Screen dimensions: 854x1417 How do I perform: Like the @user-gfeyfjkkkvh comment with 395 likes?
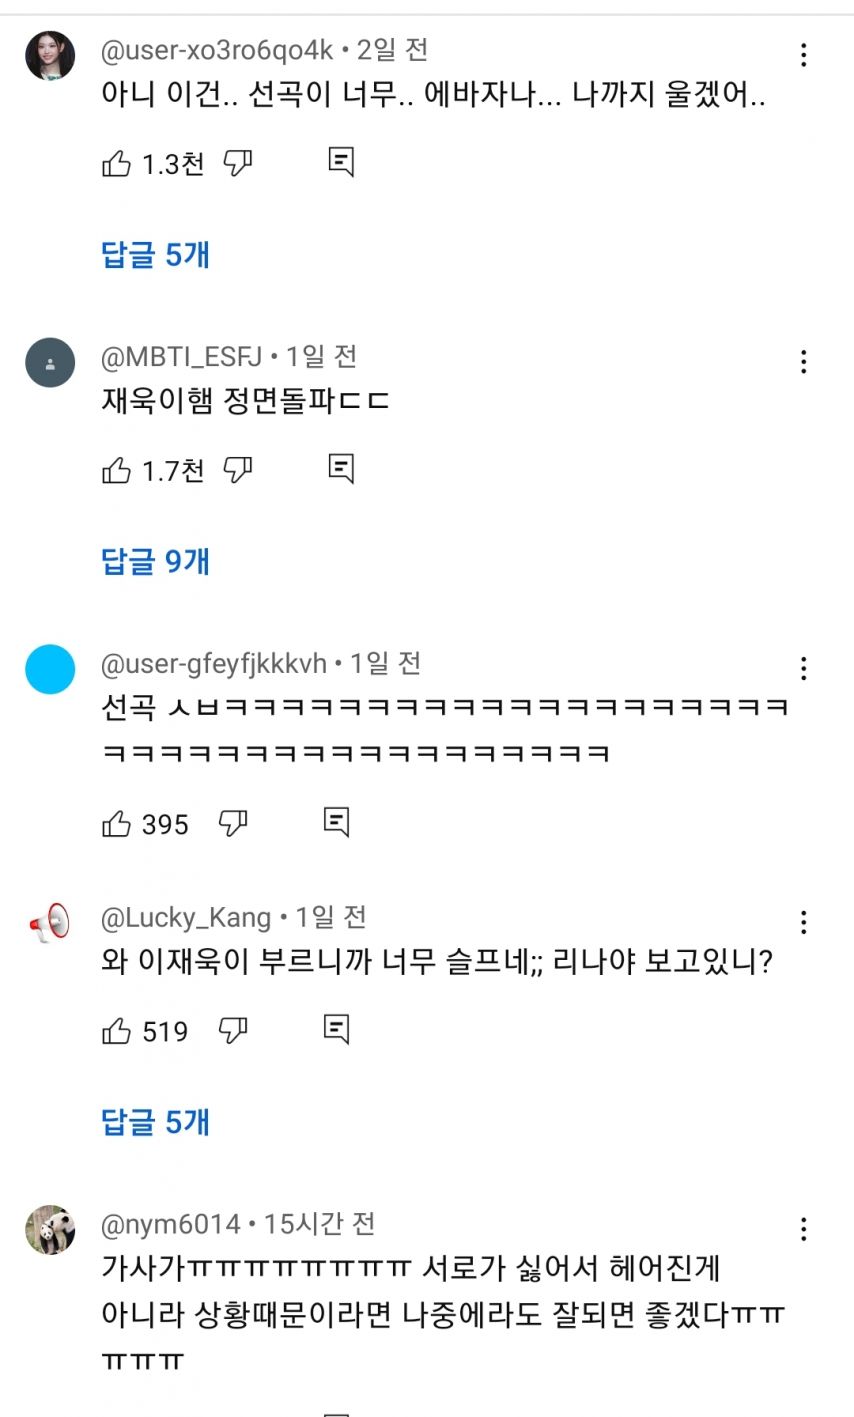117,824
